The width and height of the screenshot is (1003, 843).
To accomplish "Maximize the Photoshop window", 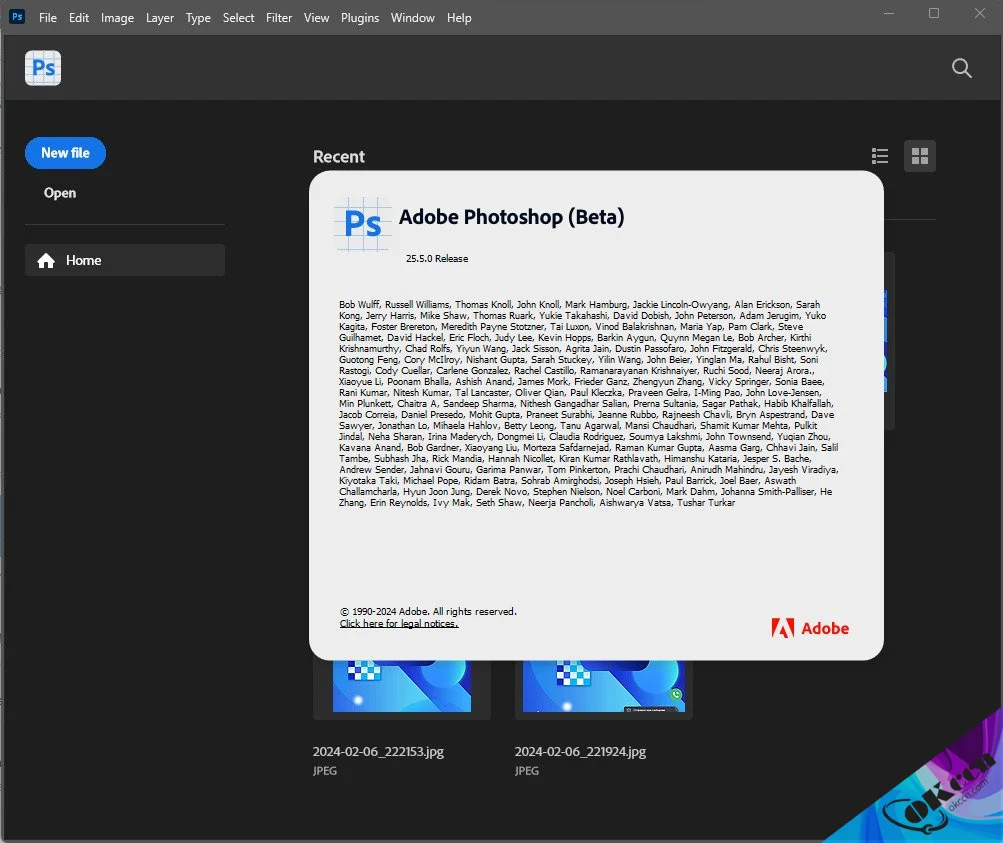I will pos(934,13).
